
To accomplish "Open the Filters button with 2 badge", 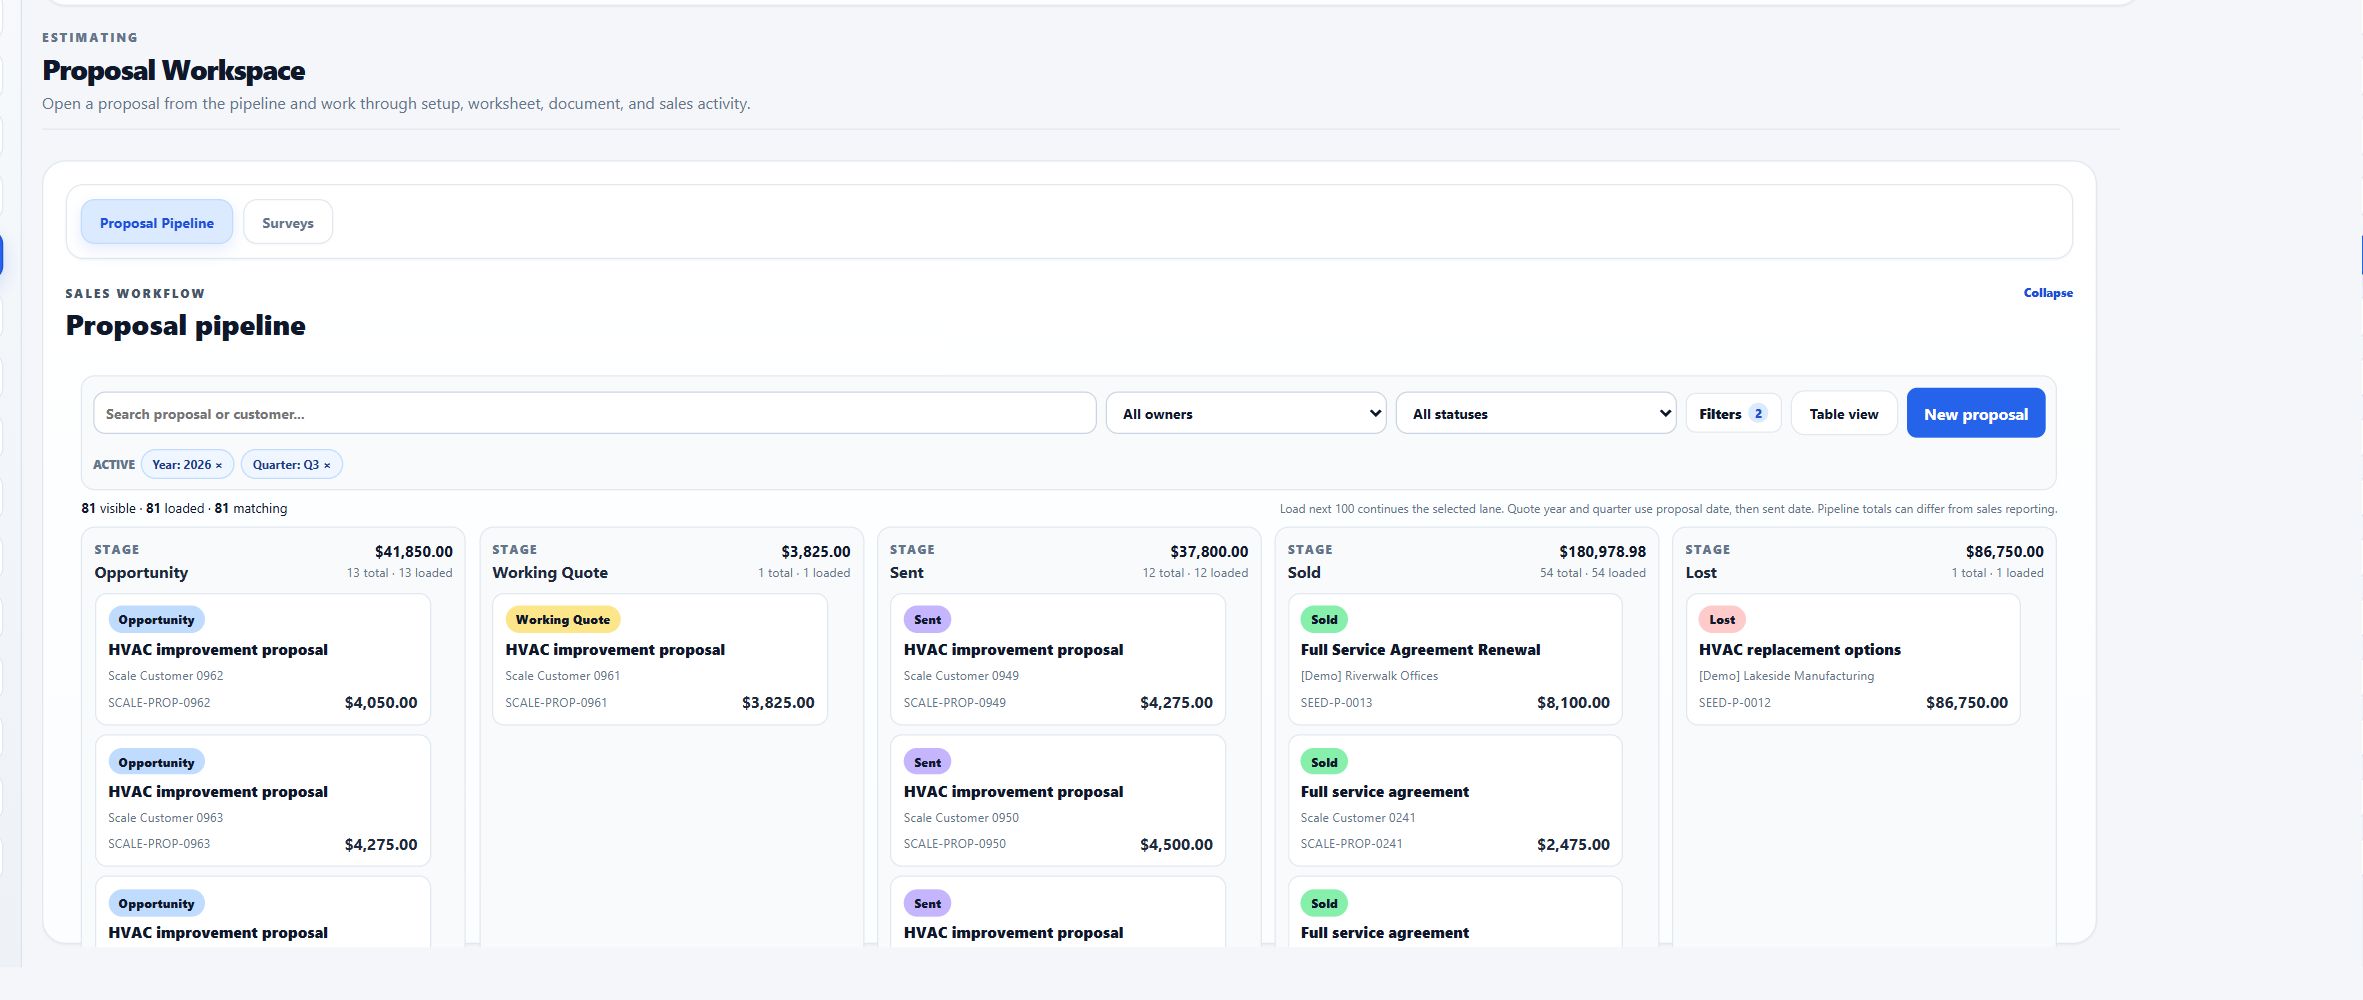I will coord(1733,413).
